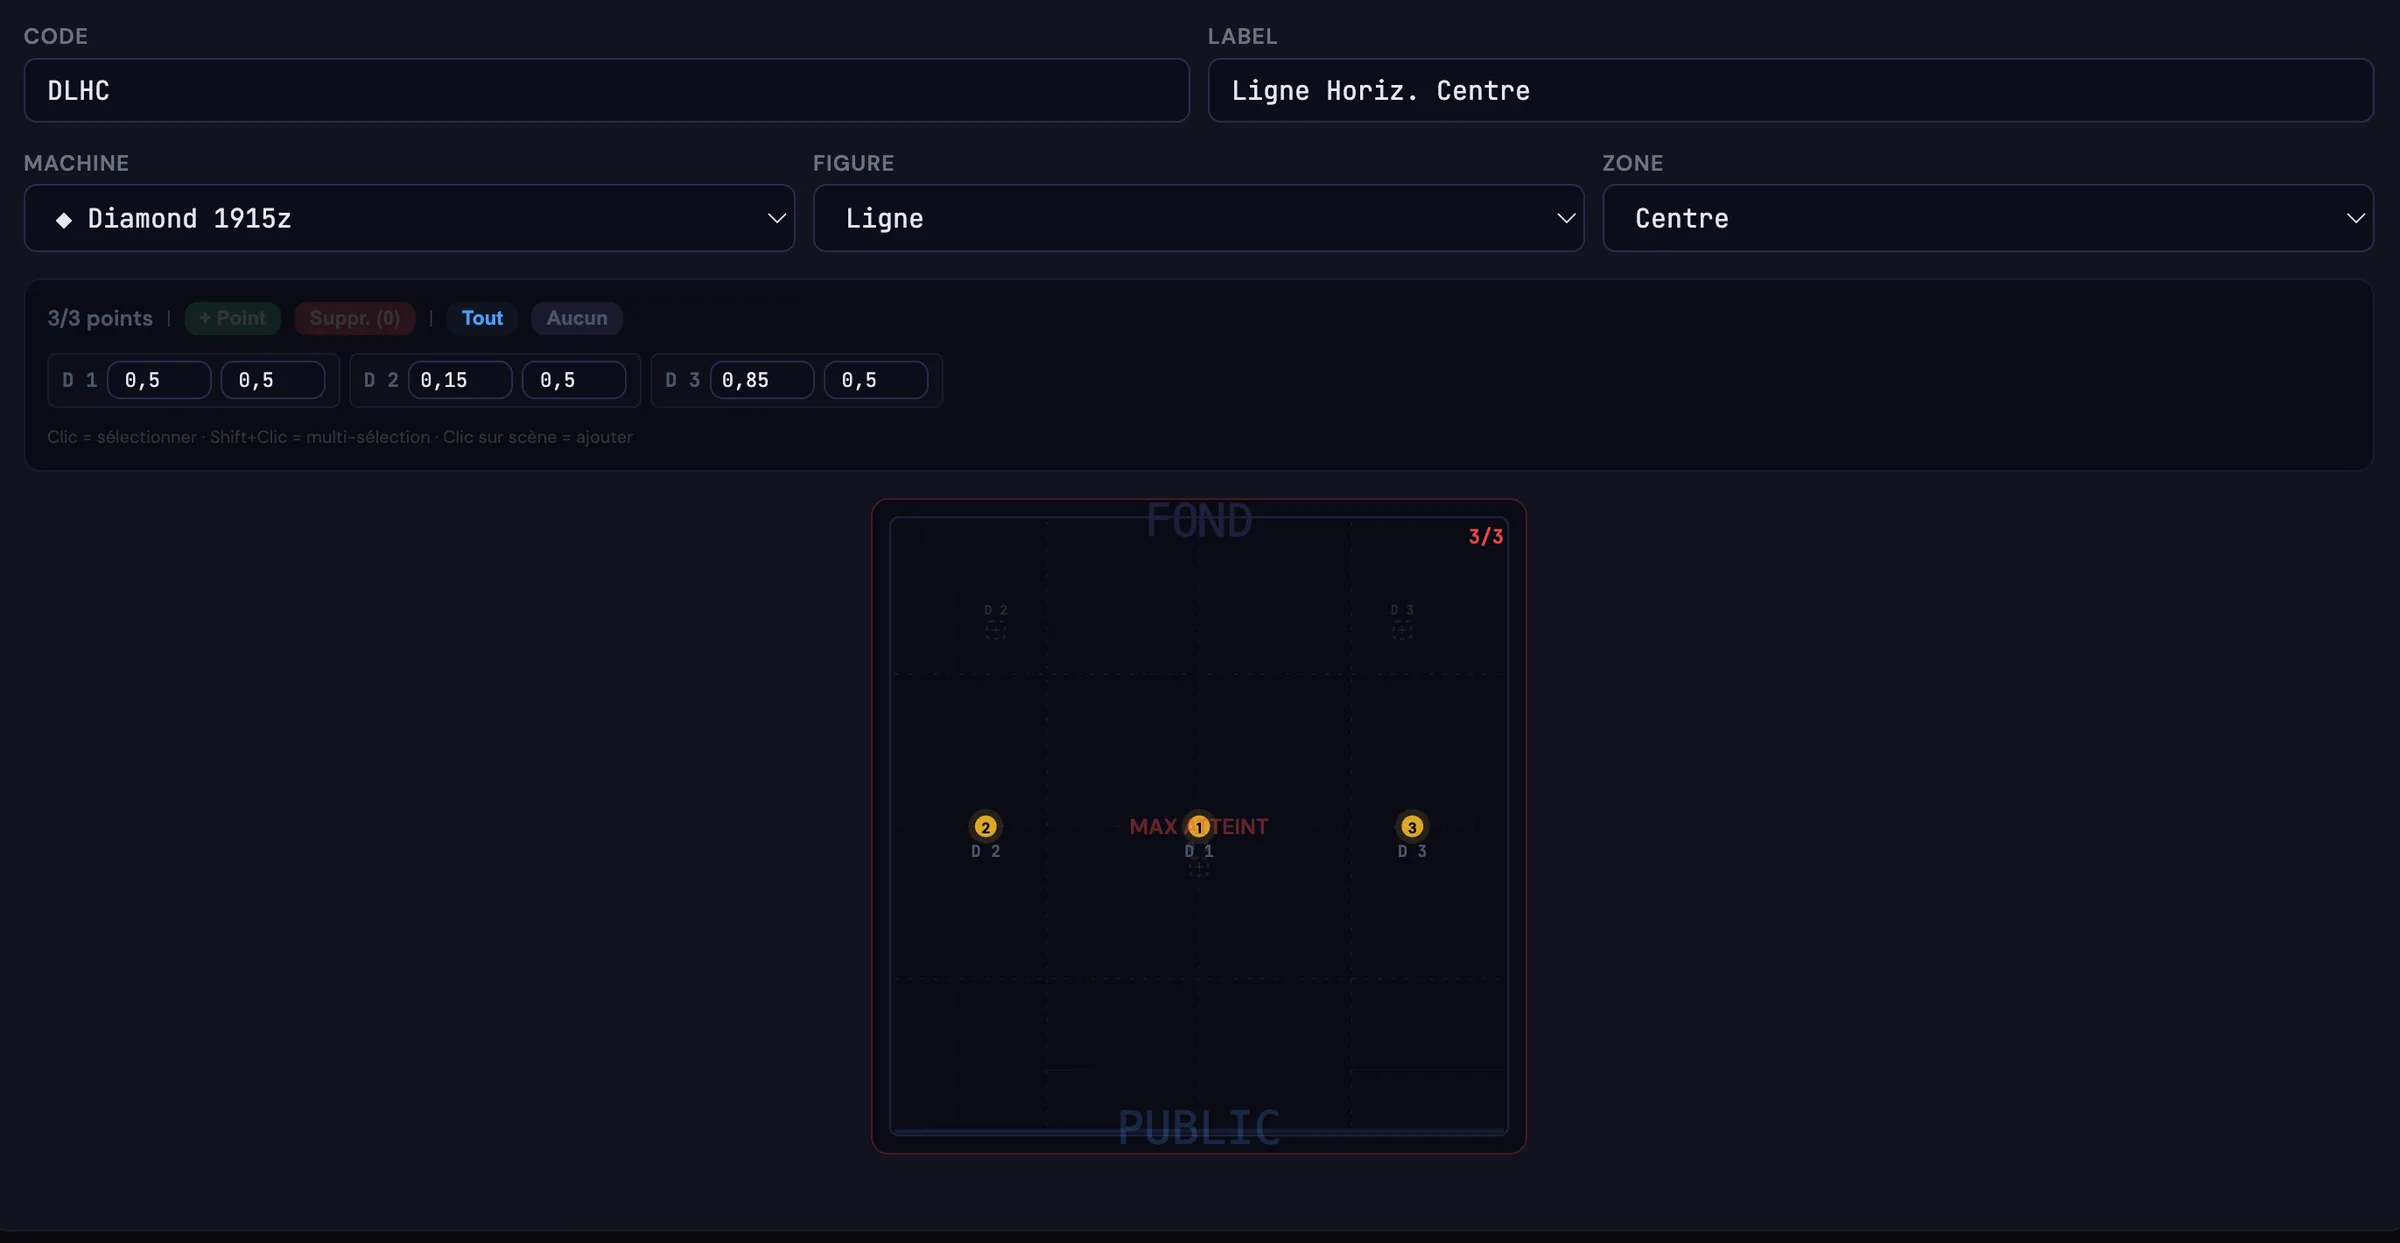Click the faded D 2 ghost marker
The width and height of the screenshot is (2400, 1243).
[995, 622]
